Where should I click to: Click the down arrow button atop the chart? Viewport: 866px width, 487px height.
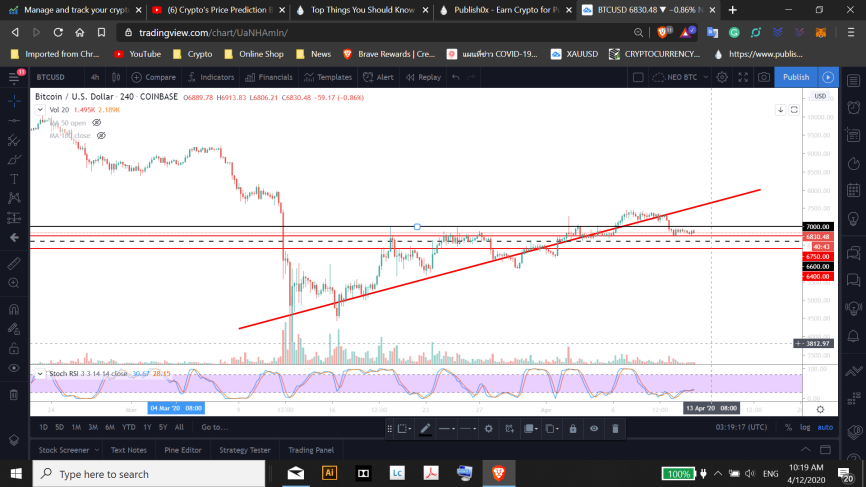[780, 110]
